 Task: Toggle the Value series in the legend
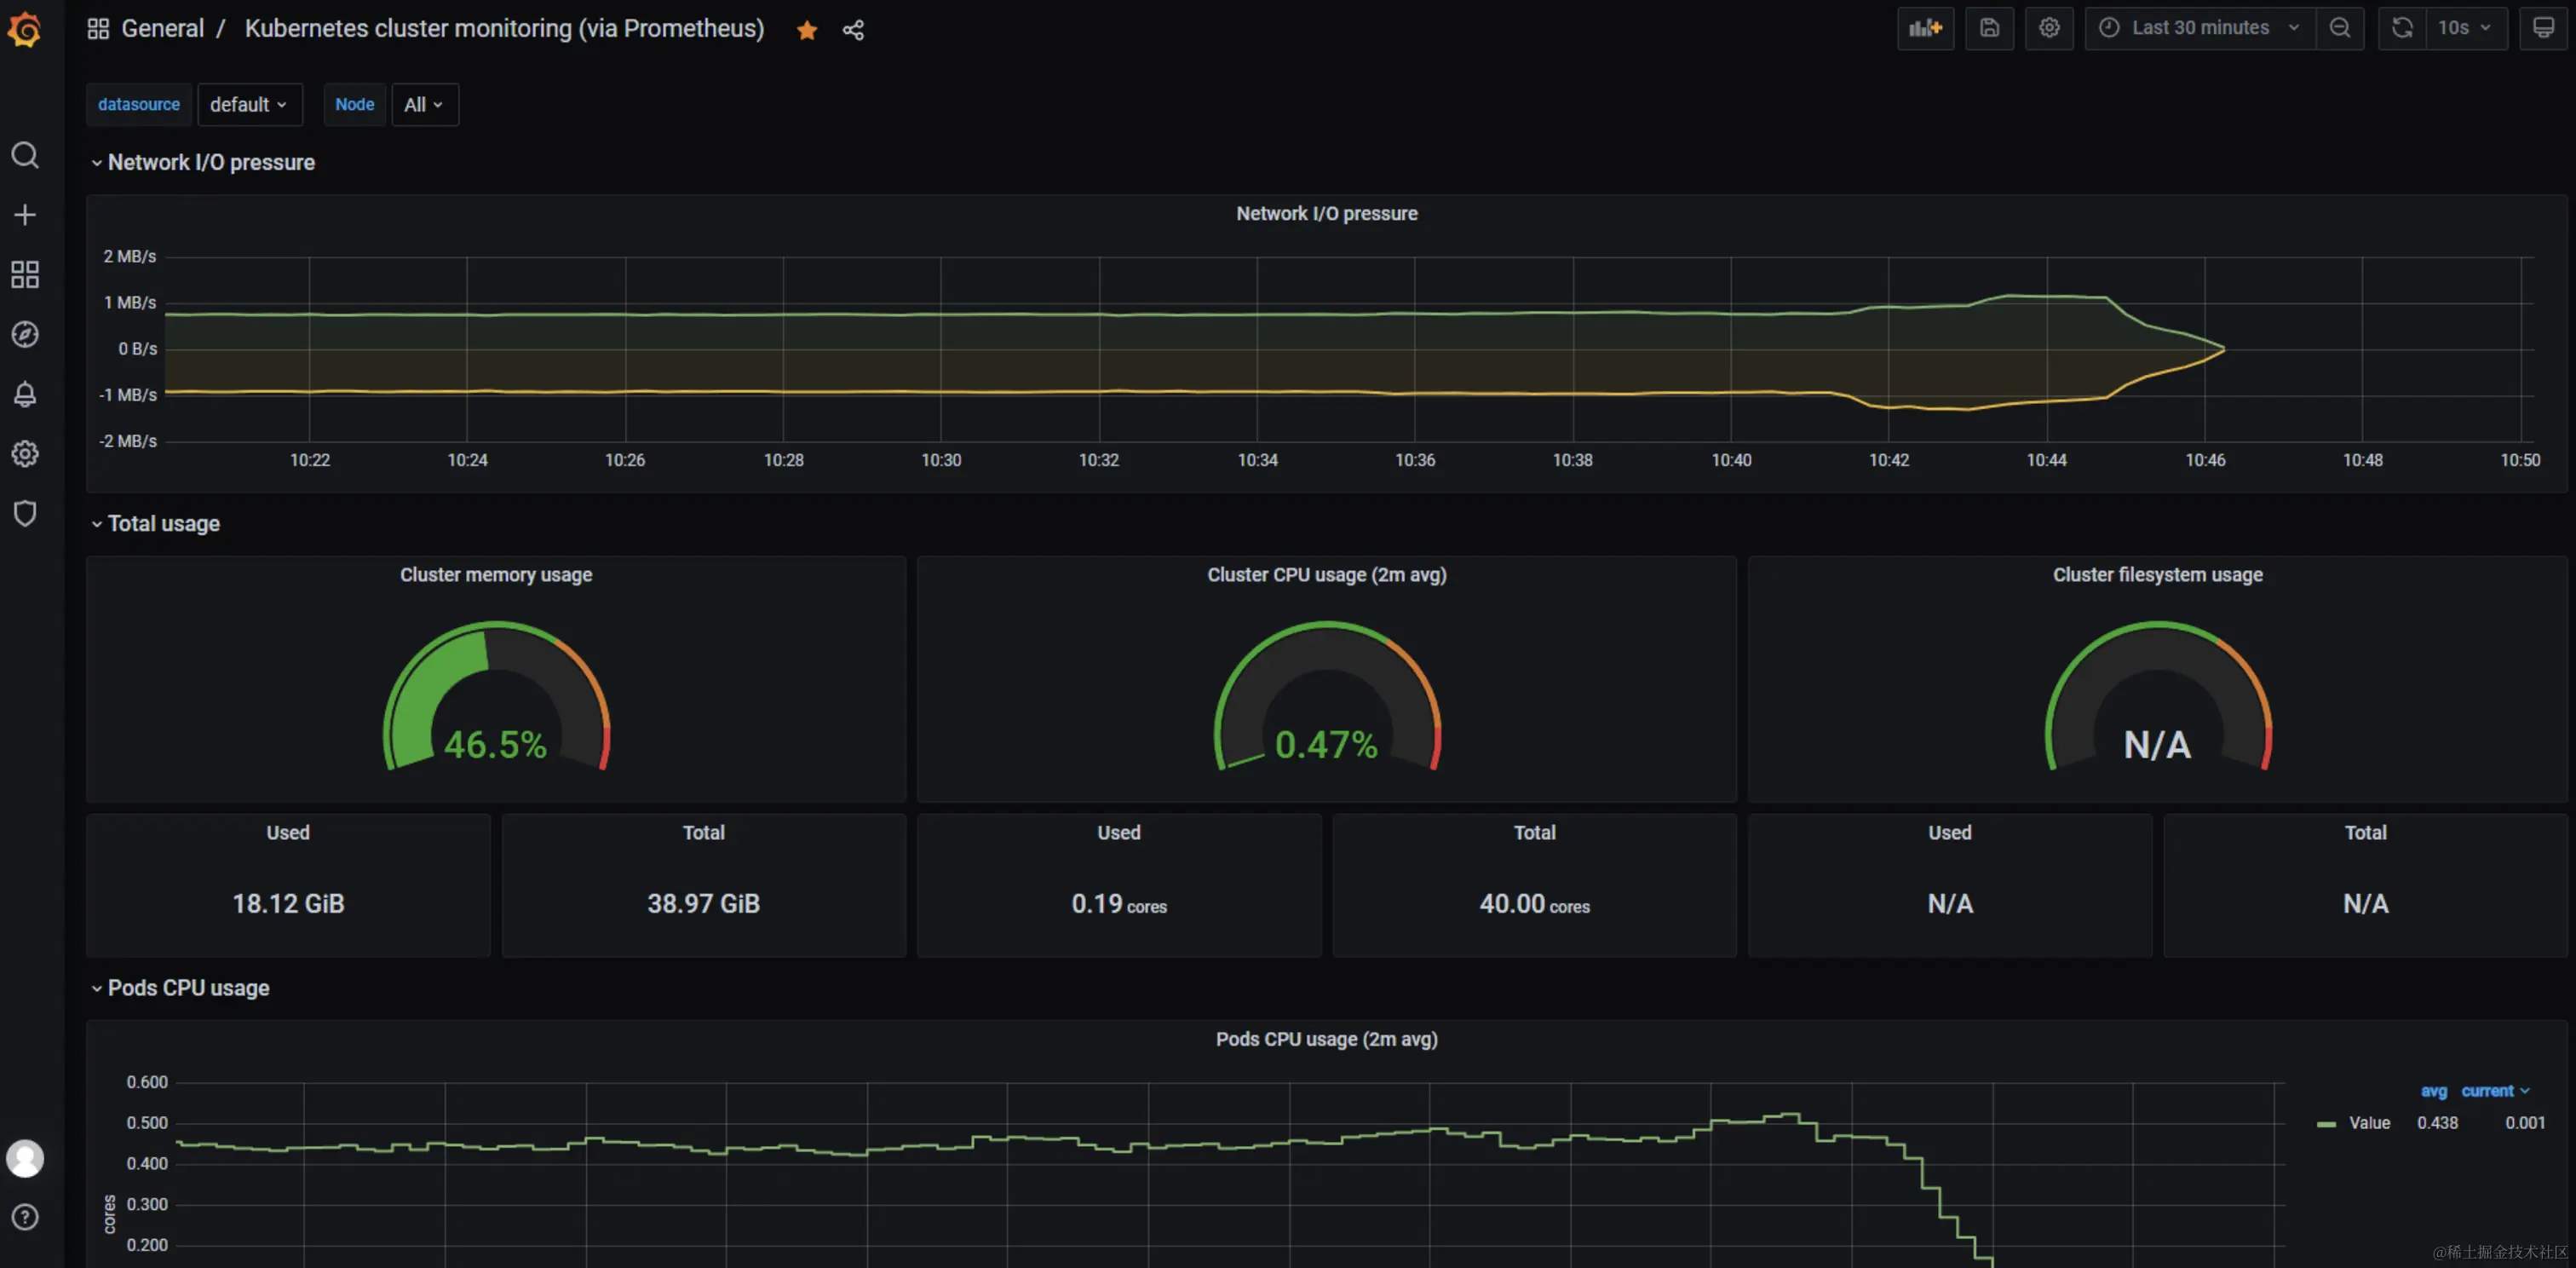pos(2369,1123)
